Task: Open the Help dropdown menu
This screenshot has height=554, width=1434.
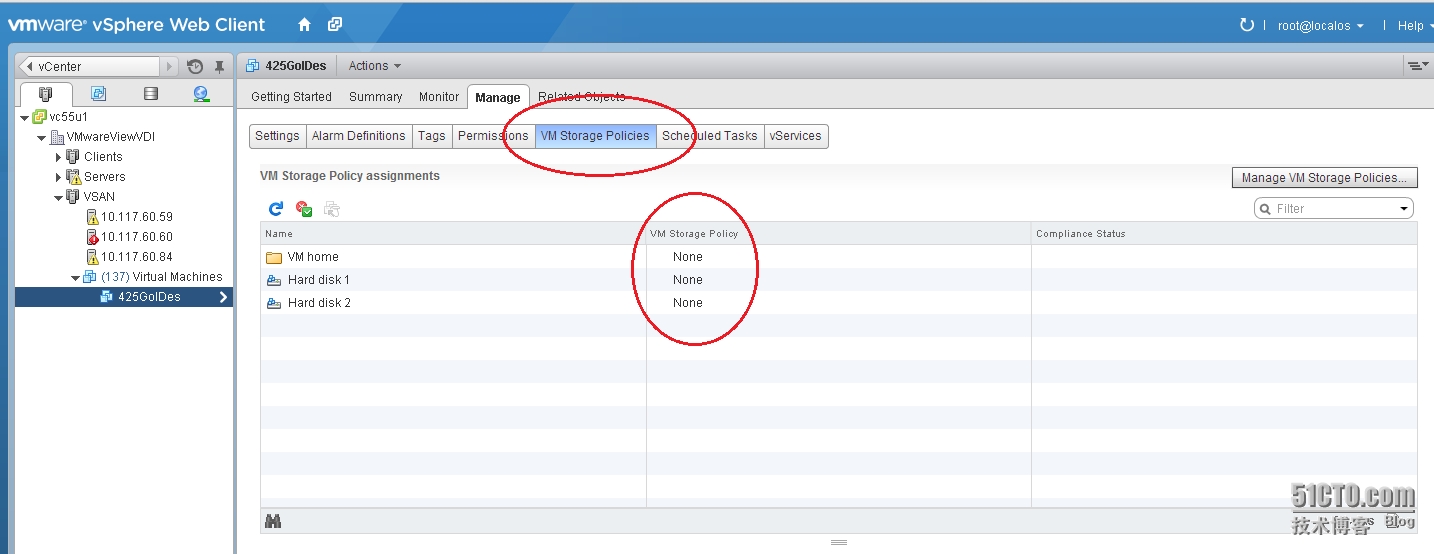Action: click(x=1415, y=26)
